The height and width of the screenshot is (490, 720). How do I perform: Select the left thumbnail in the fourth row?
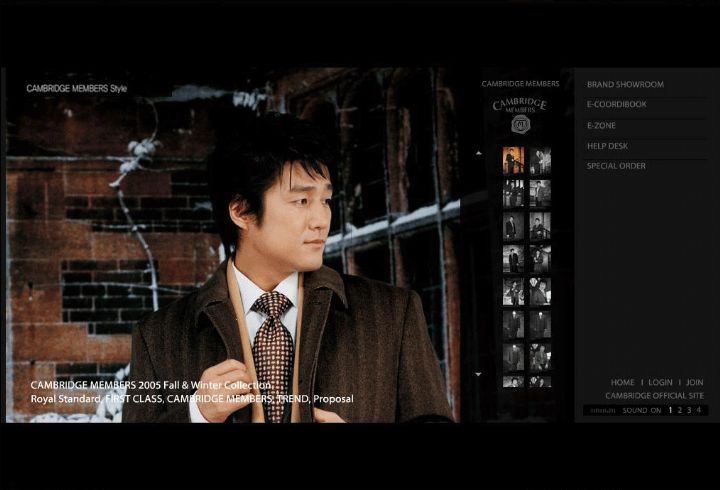pyautogui.click(x=513, y=259)
